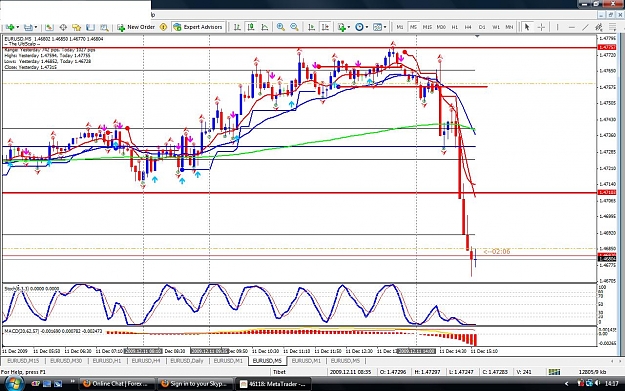The image size is (625, 391).
Task: Open the Indicators list icon
Action: (x=341, y=27)
